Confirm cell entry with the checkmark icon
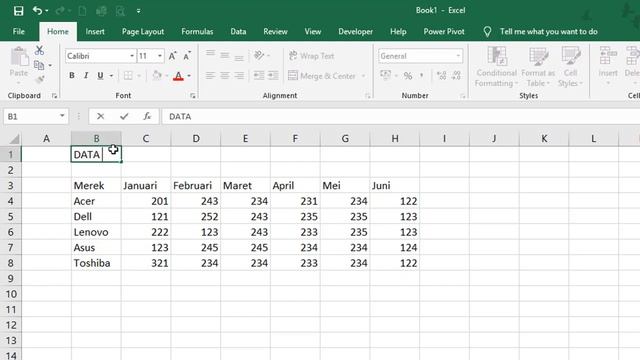 124,117
